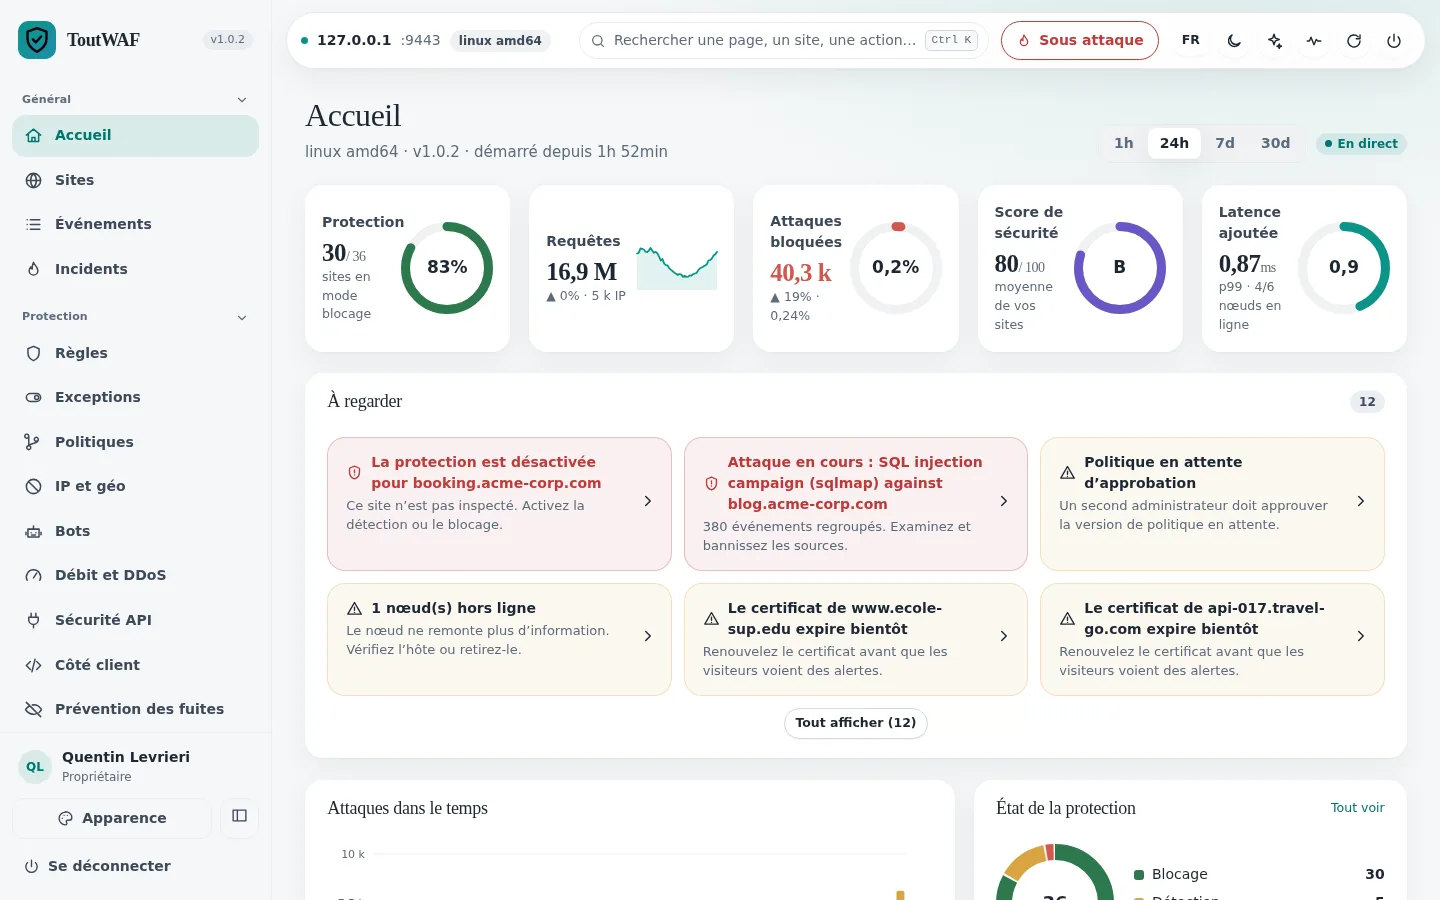Toggle the En direct live indicator
The width and height of the screenshot is (1440, 900).
(x=1361, y=144)
